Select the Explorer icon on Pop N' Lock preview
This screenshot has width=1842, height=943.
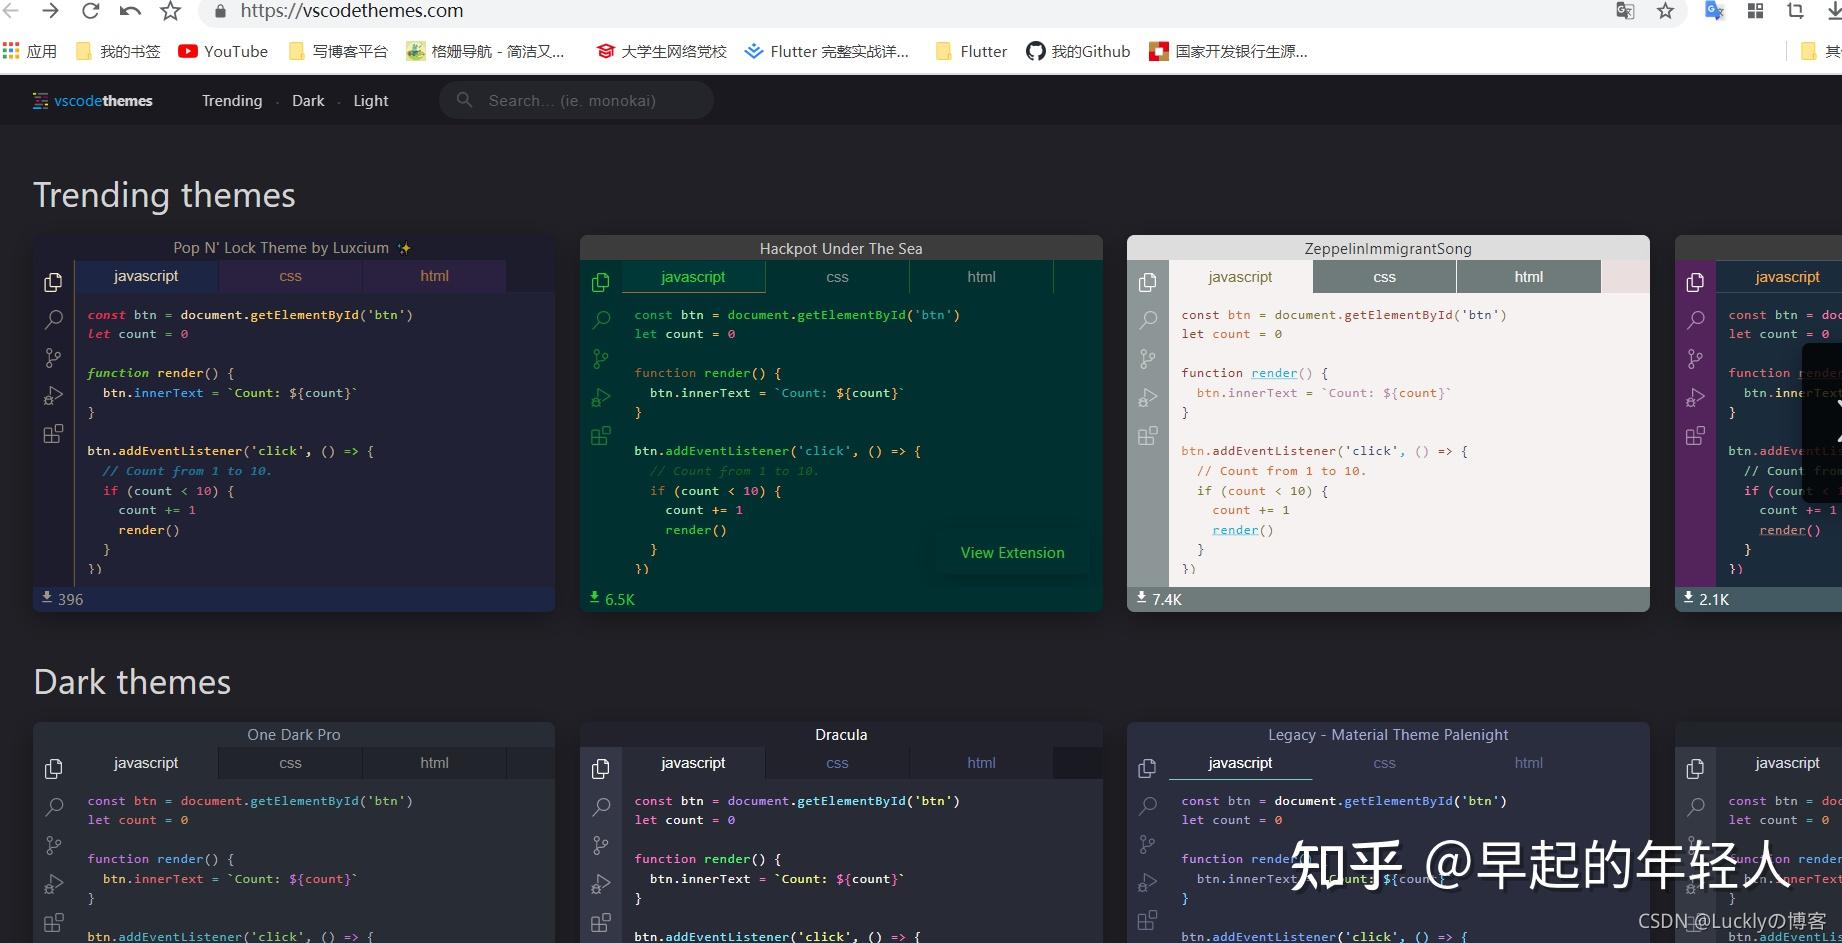click(x=53, y=282)
